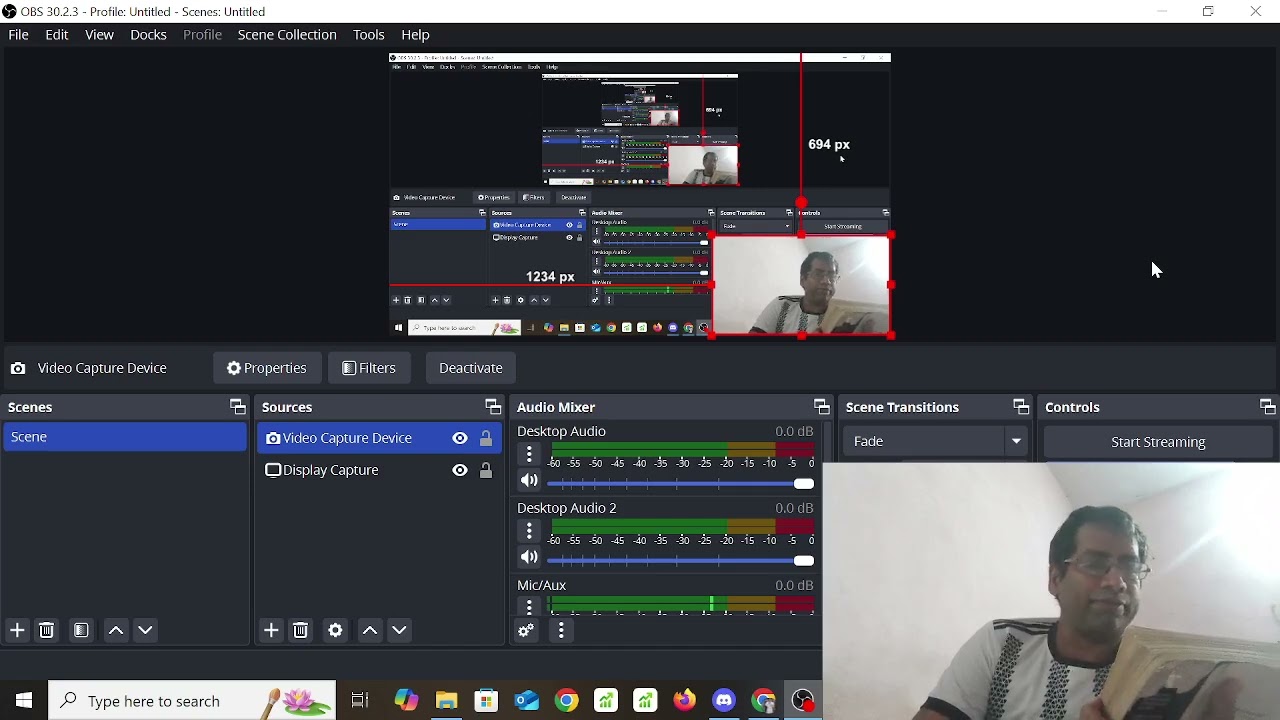
Task: Add a new scene with the plus icon
Action: tap(17, 630)
